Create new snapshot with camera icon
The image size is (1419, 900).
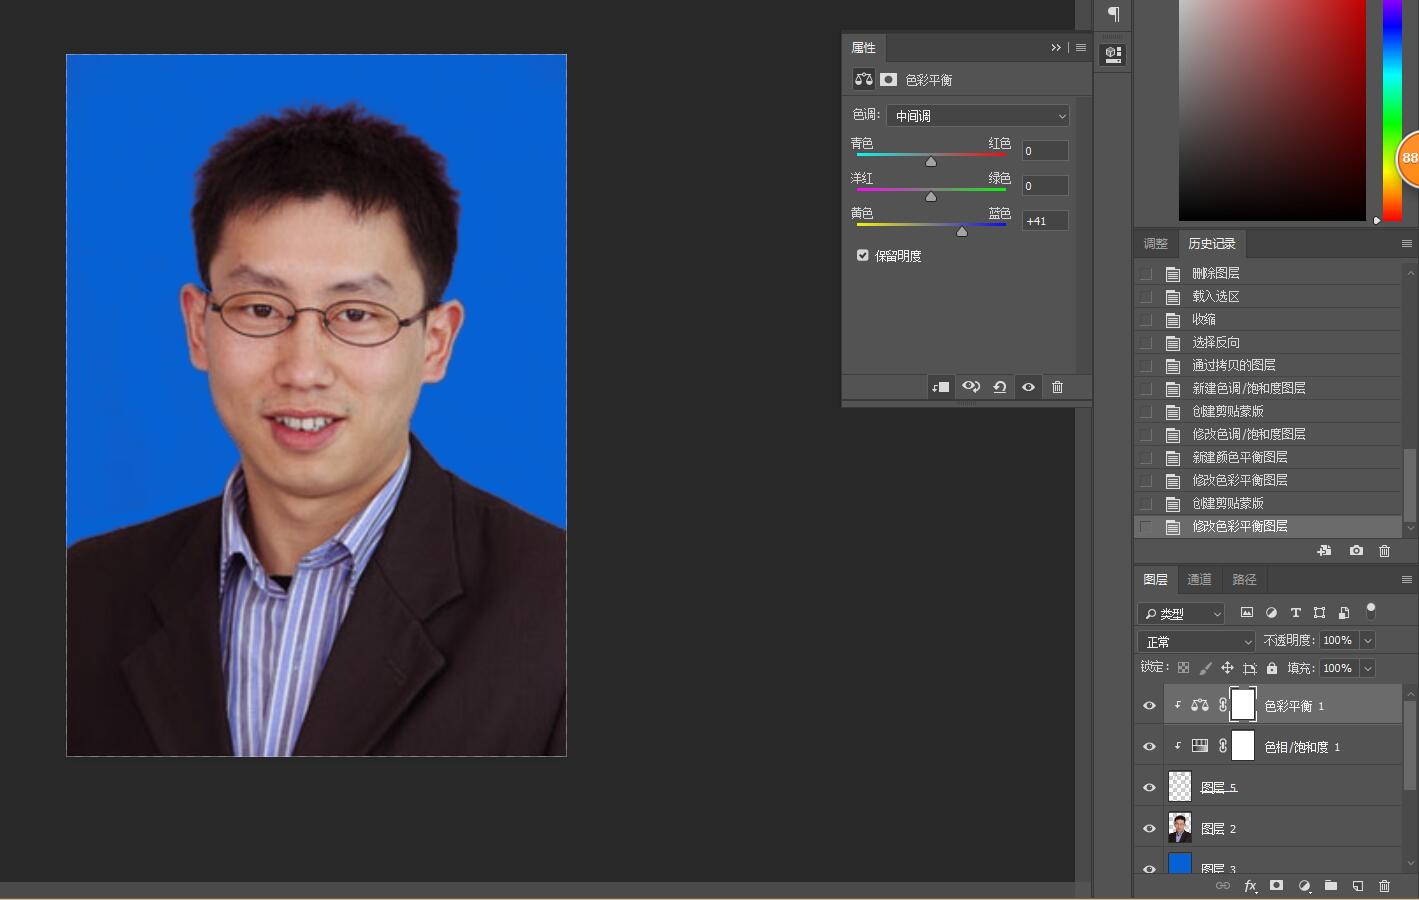(1356, 551)
